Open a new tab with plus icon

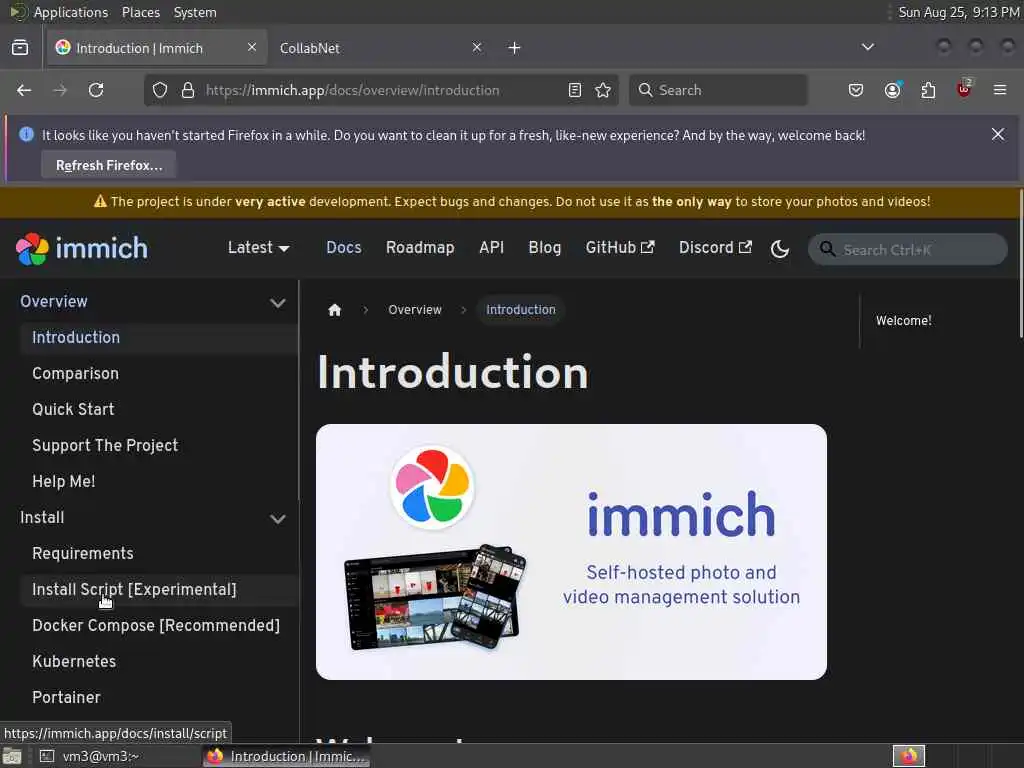click(x=515, y=48)
